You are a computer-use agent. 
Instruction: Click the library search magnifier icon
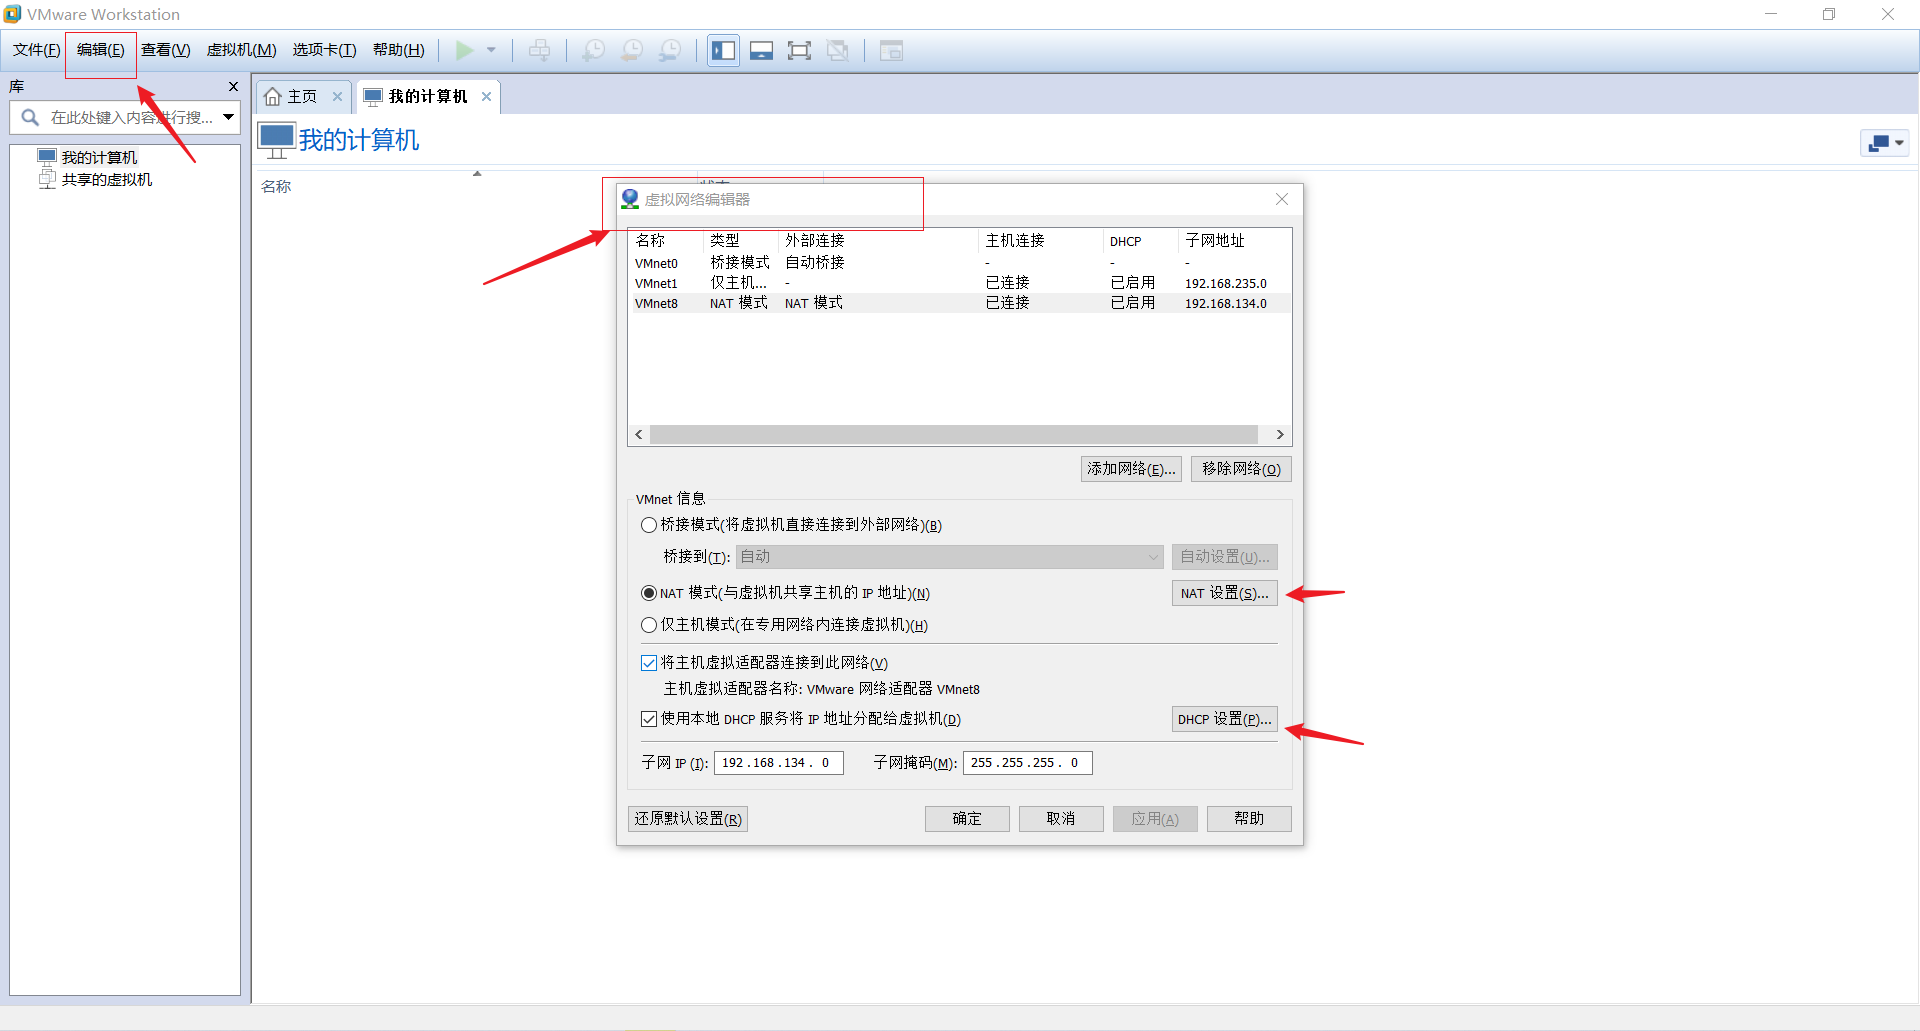point(30,117)
